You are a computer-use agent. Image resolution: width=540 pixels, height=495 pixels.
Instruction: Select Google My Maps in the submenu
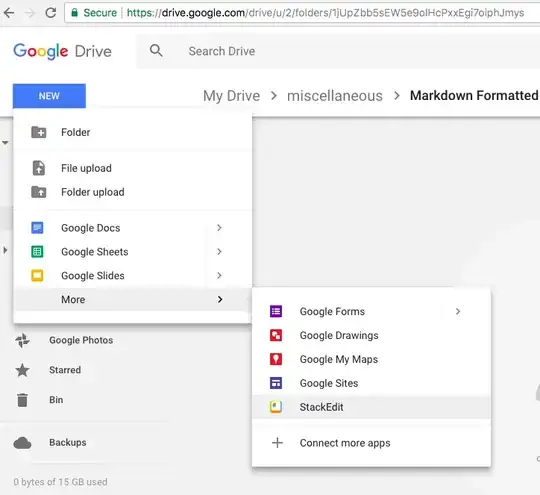[371, 359]
